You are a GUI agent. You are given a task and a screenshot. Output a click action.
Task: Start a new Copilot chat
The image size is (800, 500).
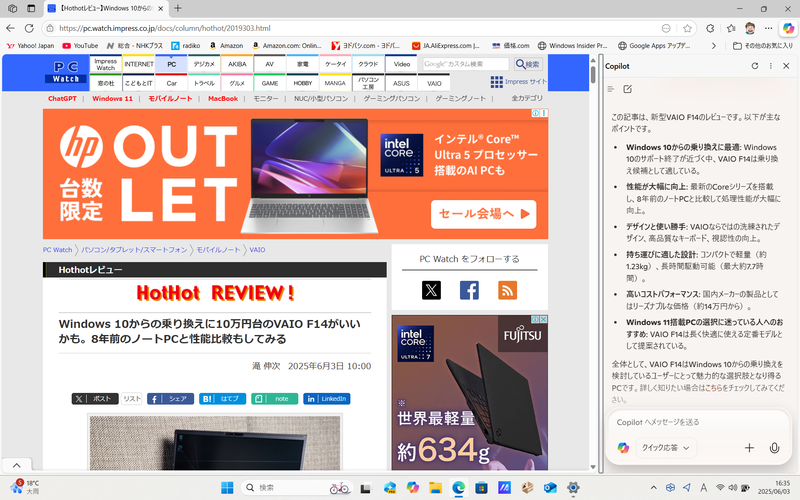click(628, 89)
